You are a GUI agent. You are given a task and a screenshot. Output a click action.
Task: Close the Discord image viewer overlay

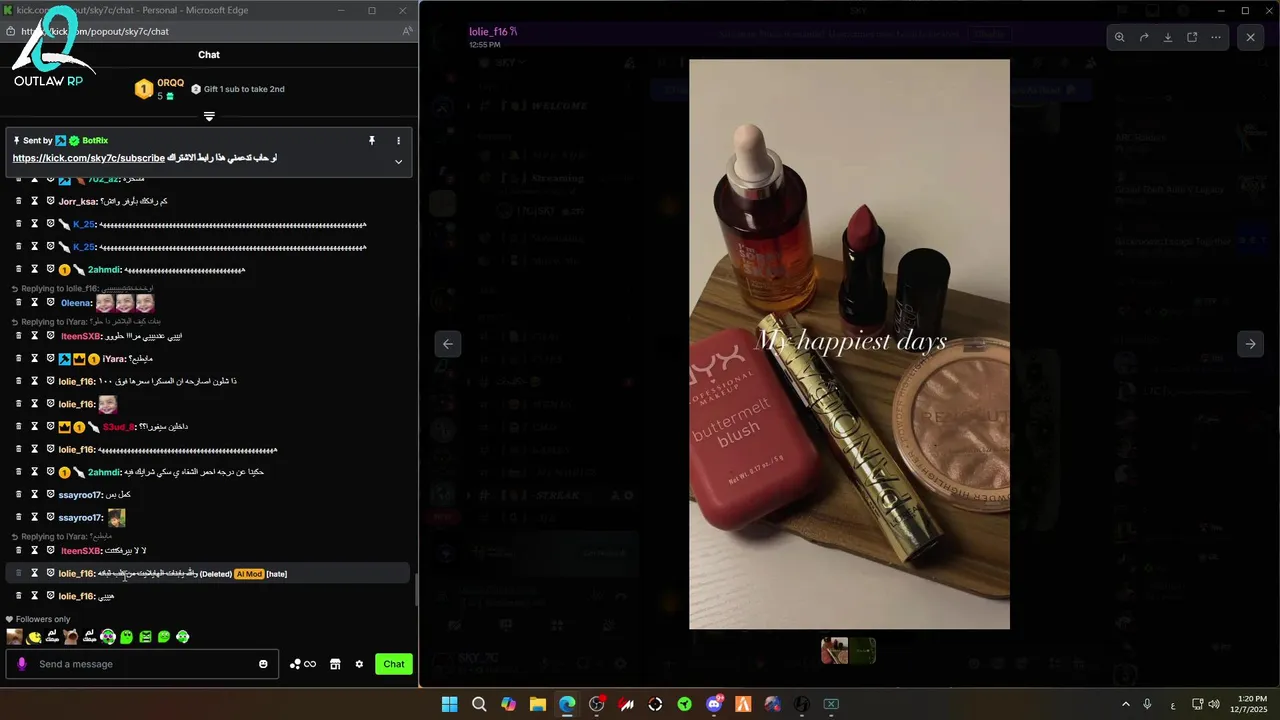pos(1250,37)
